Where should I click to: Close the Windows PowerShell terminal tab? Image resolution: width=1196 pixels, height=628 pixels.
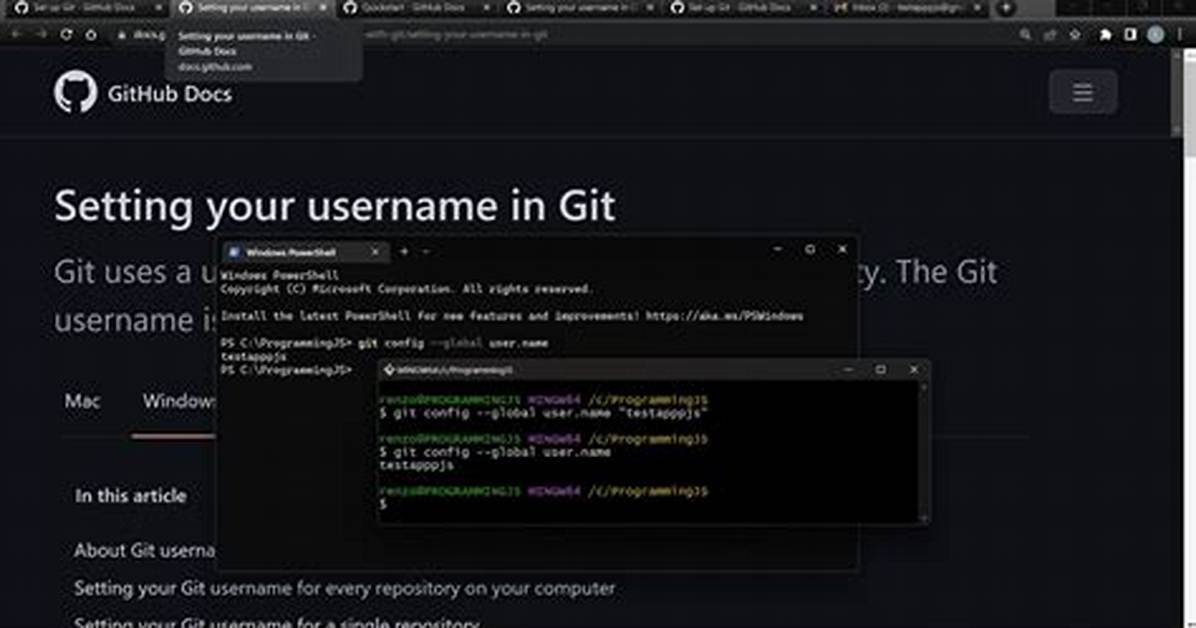(375, 252)
